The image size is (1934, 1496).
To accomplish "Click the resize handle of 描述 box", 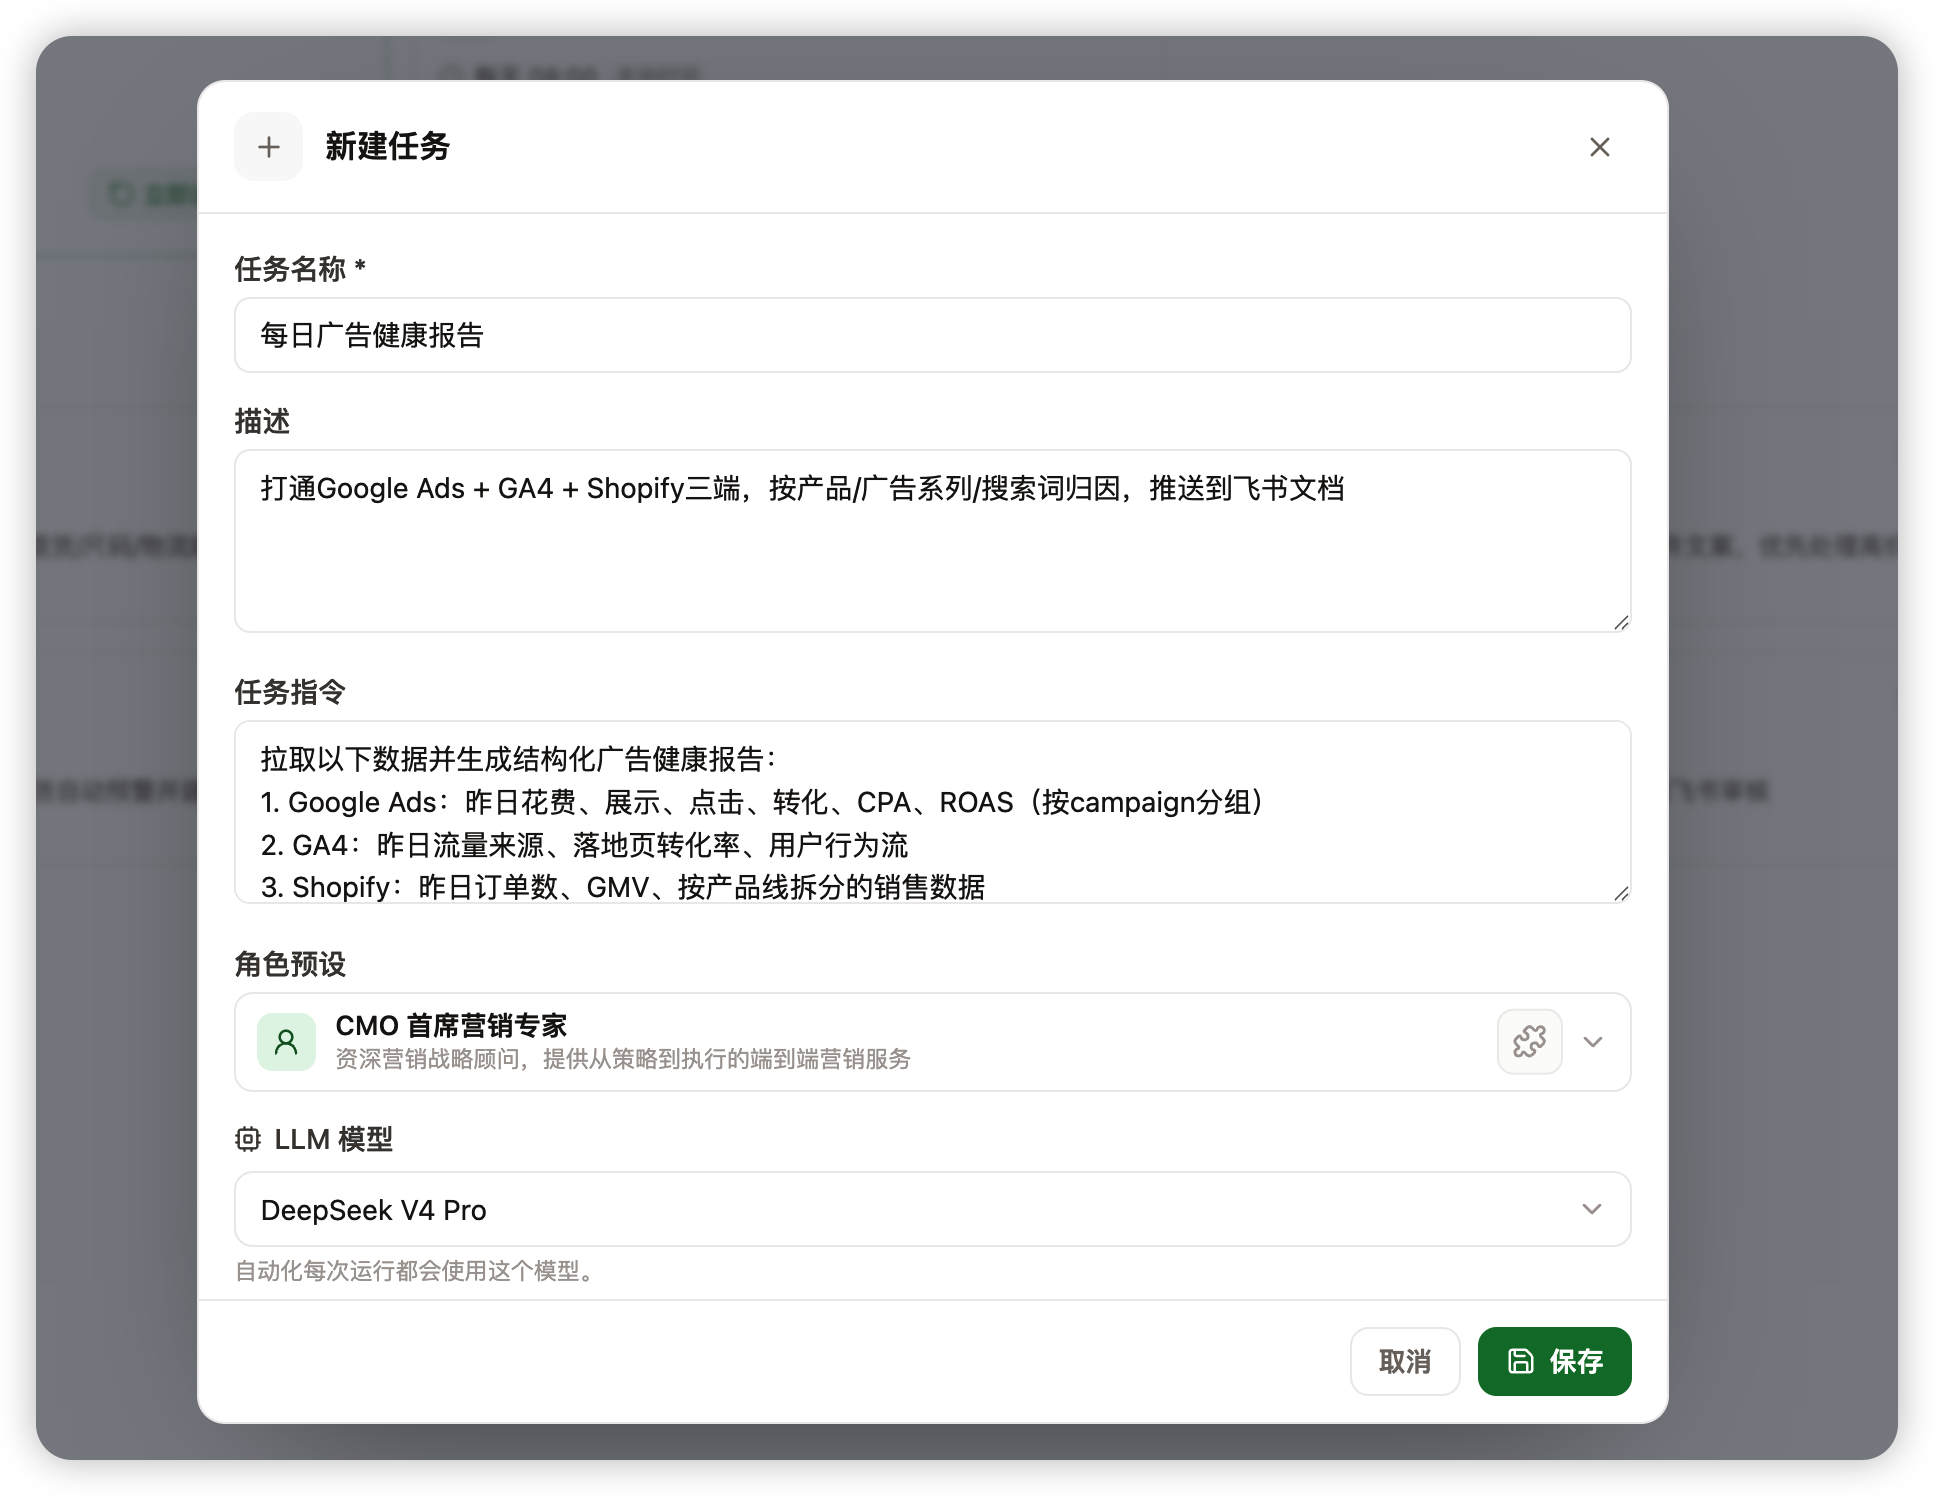I will (x=1621, y=622).
